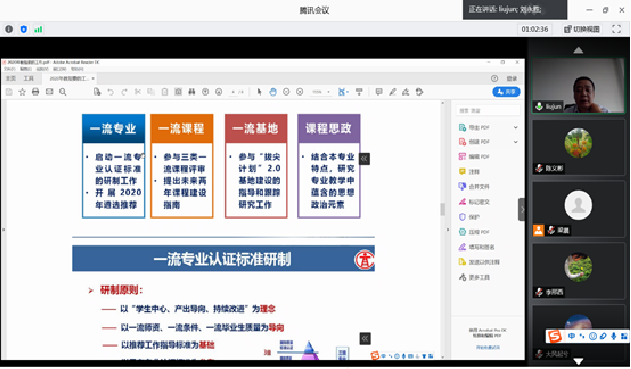Click the blue 共享 share button
The width and height of the screenshot is (631, 369).
[506, 92]
